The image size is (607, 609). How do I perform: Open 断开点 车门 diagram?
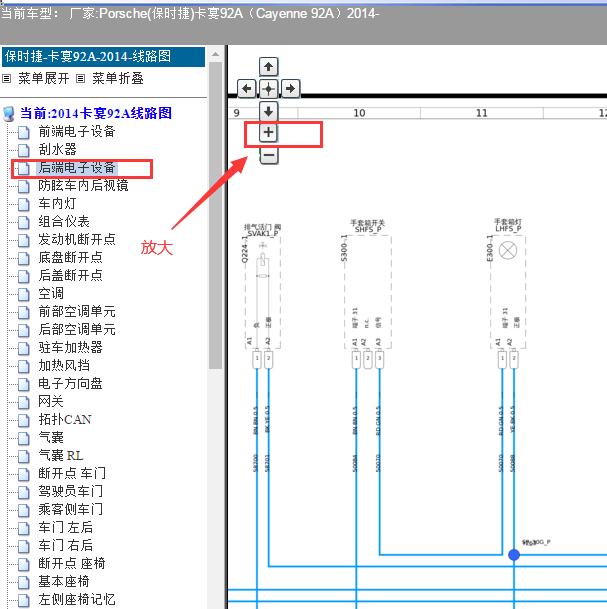72,473
